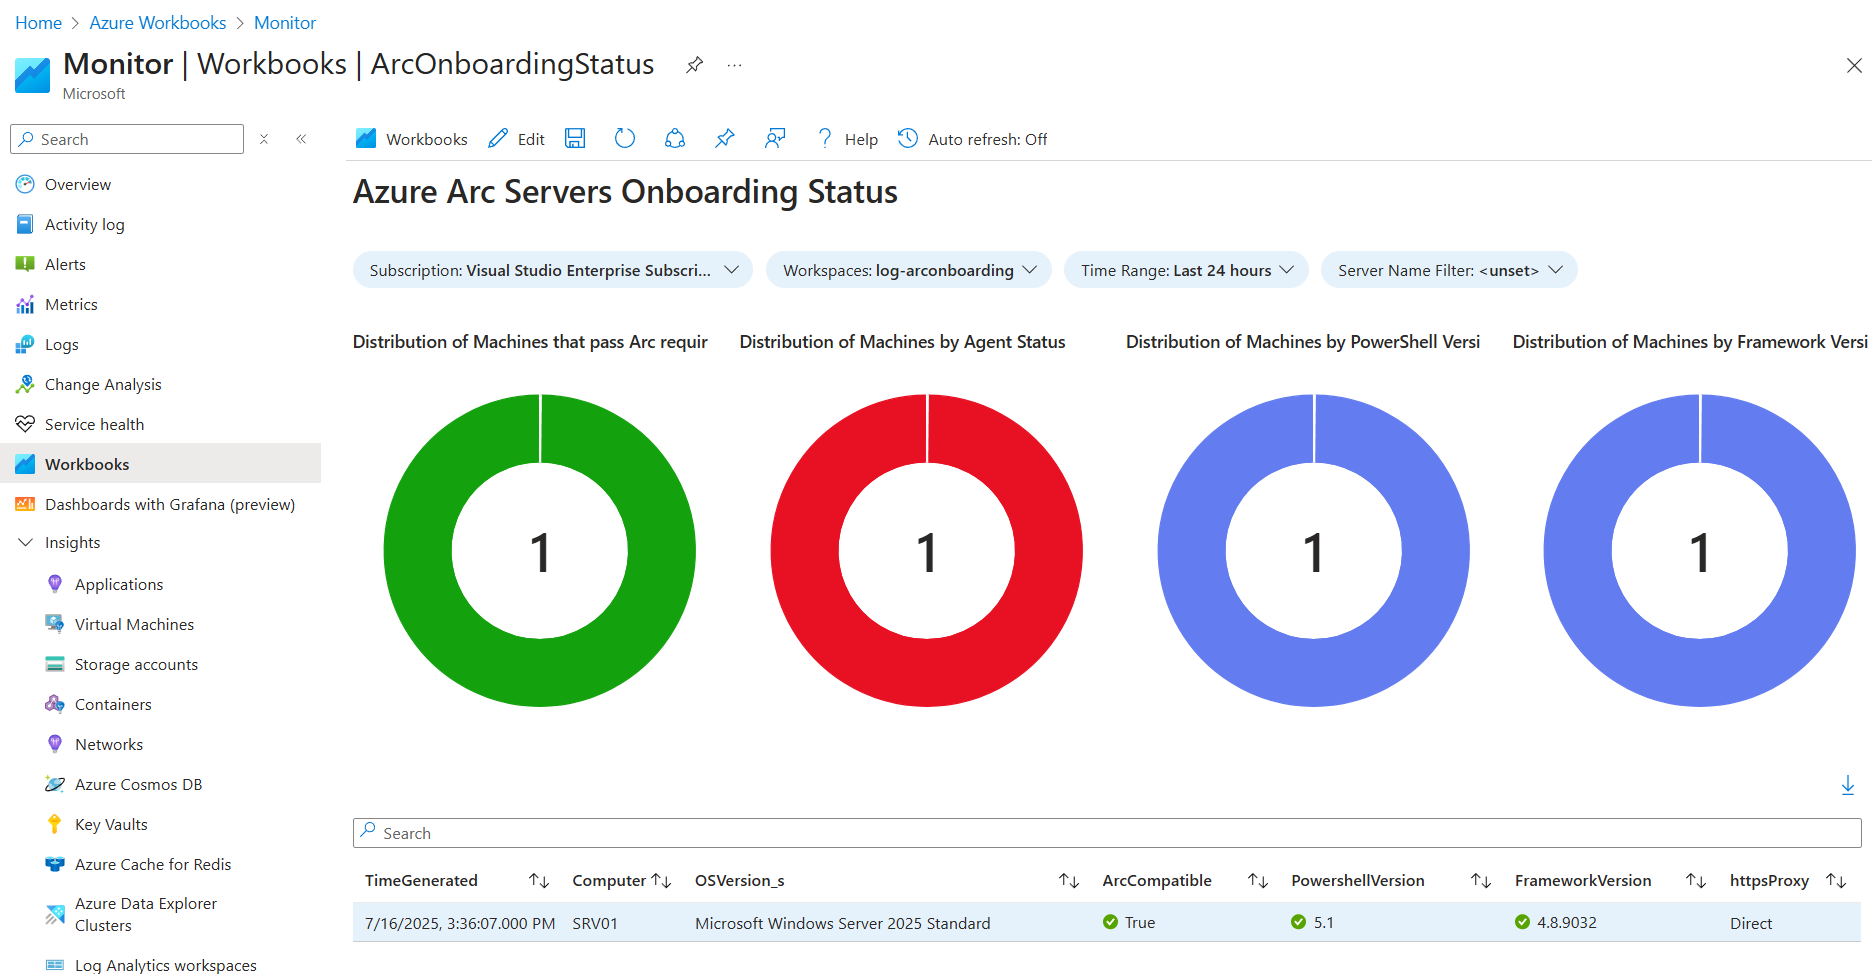This screenshot has width=1872, height=974.
Task: Open the Time Range Last 24 hours dropdown
Action: pos(1185,269)
